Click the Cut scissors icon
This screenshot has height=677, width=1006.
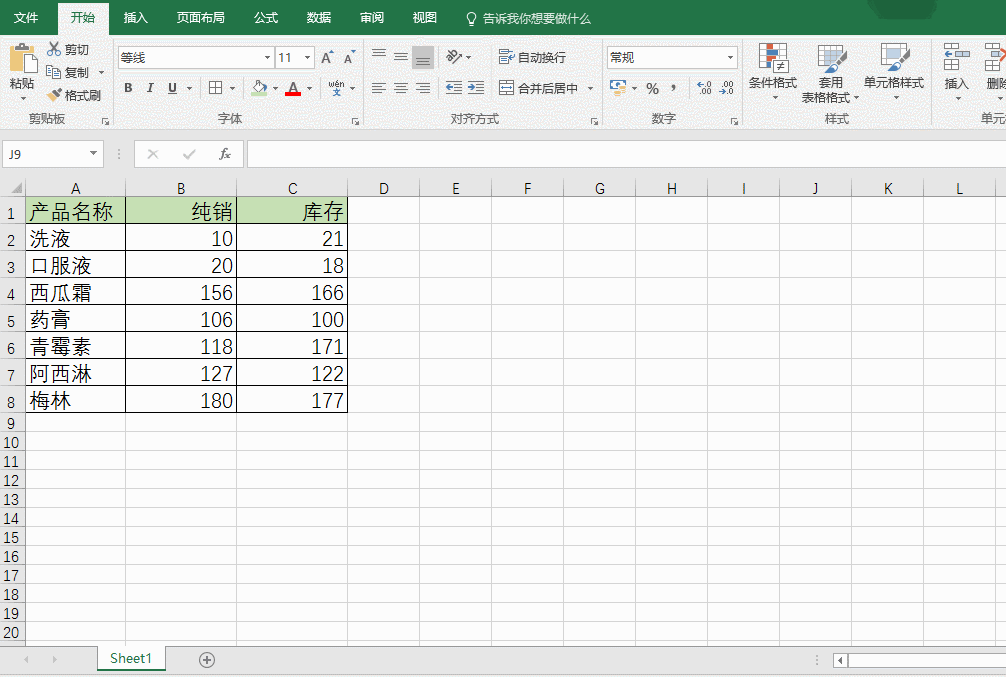[54, 49]
